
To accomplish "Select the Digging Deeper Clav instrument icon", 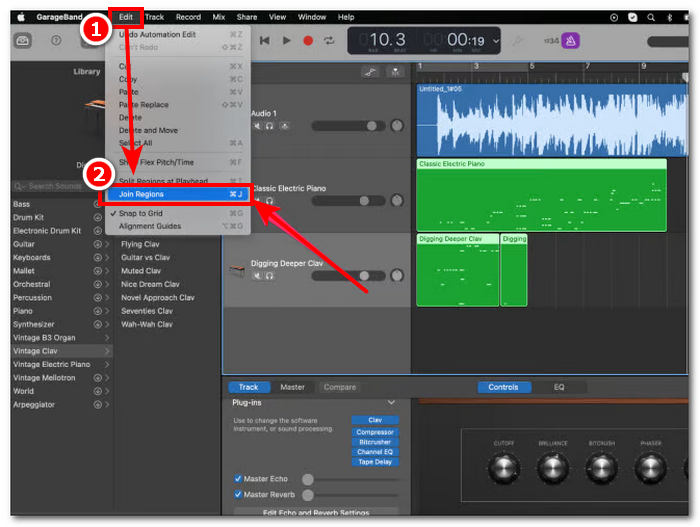I will [x=237, y=271].
